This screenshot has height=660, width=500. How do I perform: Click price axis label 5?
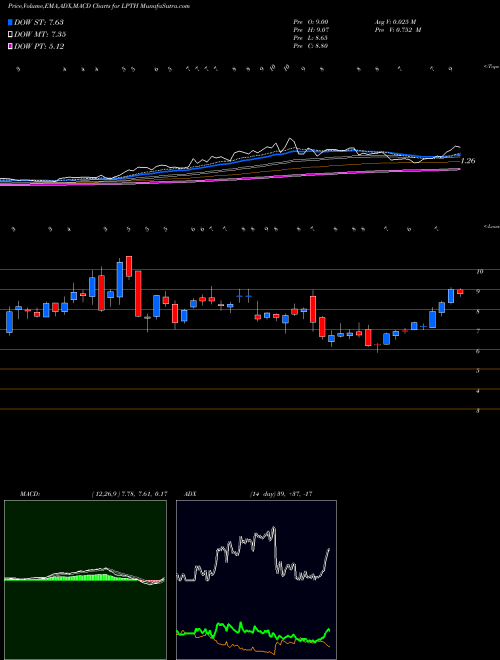pyautogui.click(x=478, y=371)
